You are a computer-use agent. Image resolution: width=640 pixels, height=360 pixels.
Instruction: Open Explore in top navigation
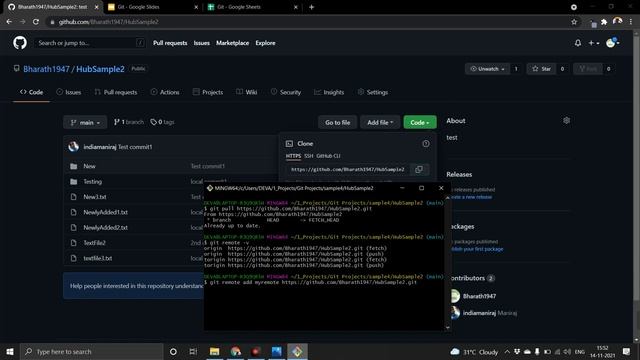click(265, 43)
